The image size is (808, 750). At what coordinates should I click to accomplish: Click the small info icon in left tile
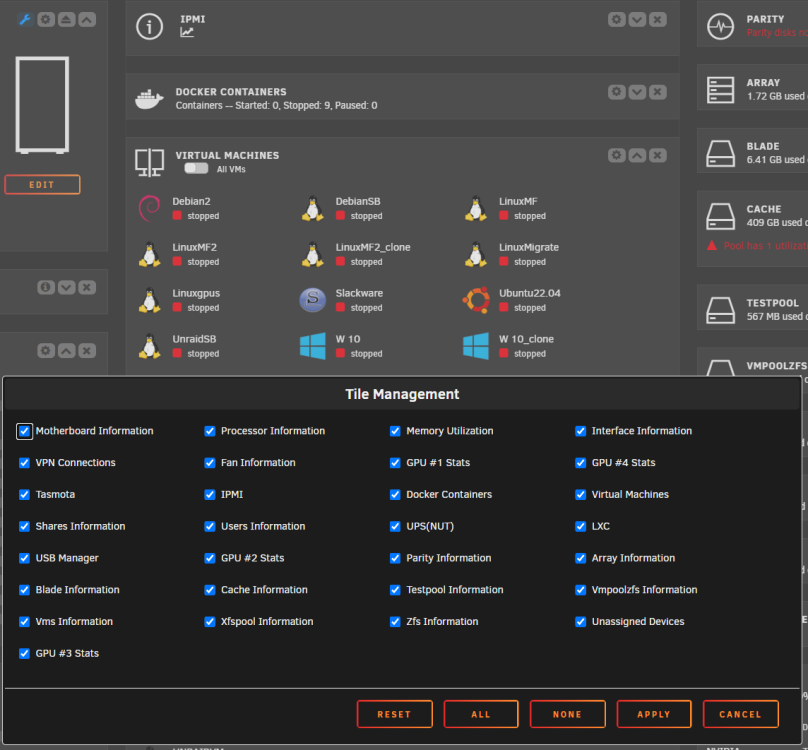pos(46,287)
